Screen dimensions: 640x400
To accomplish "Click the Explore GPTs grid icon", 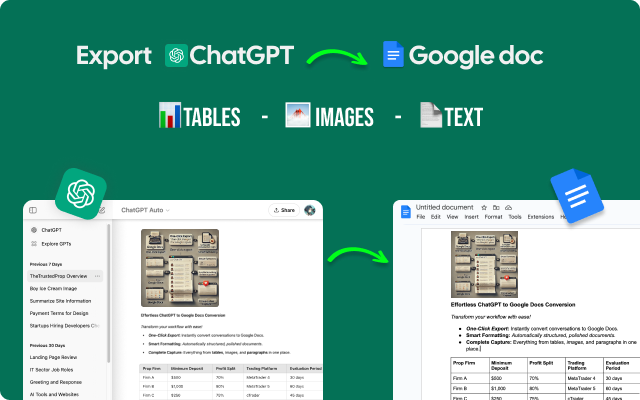I will [x=34, y=244].
